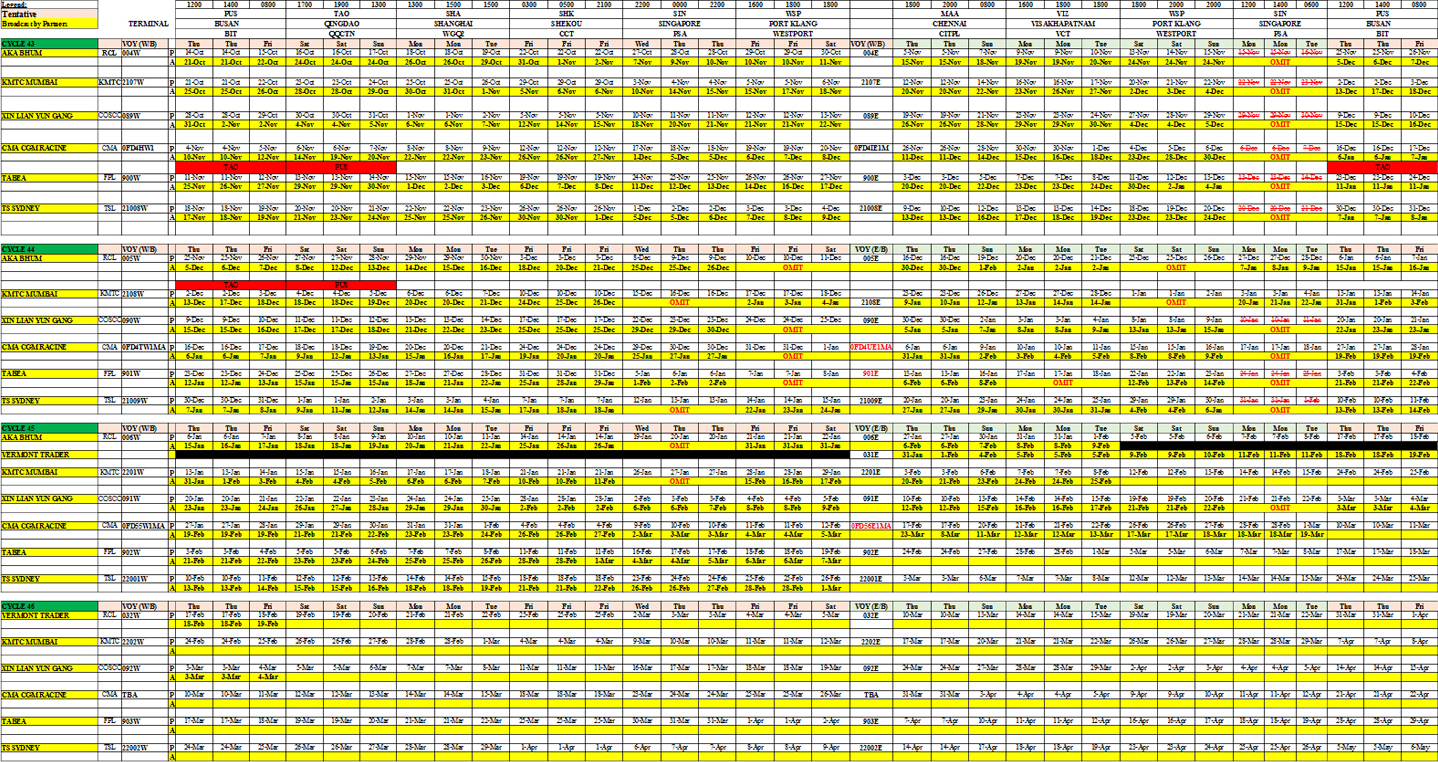Click TABEA vessel in Cycle 44

[x=49, y=374]
